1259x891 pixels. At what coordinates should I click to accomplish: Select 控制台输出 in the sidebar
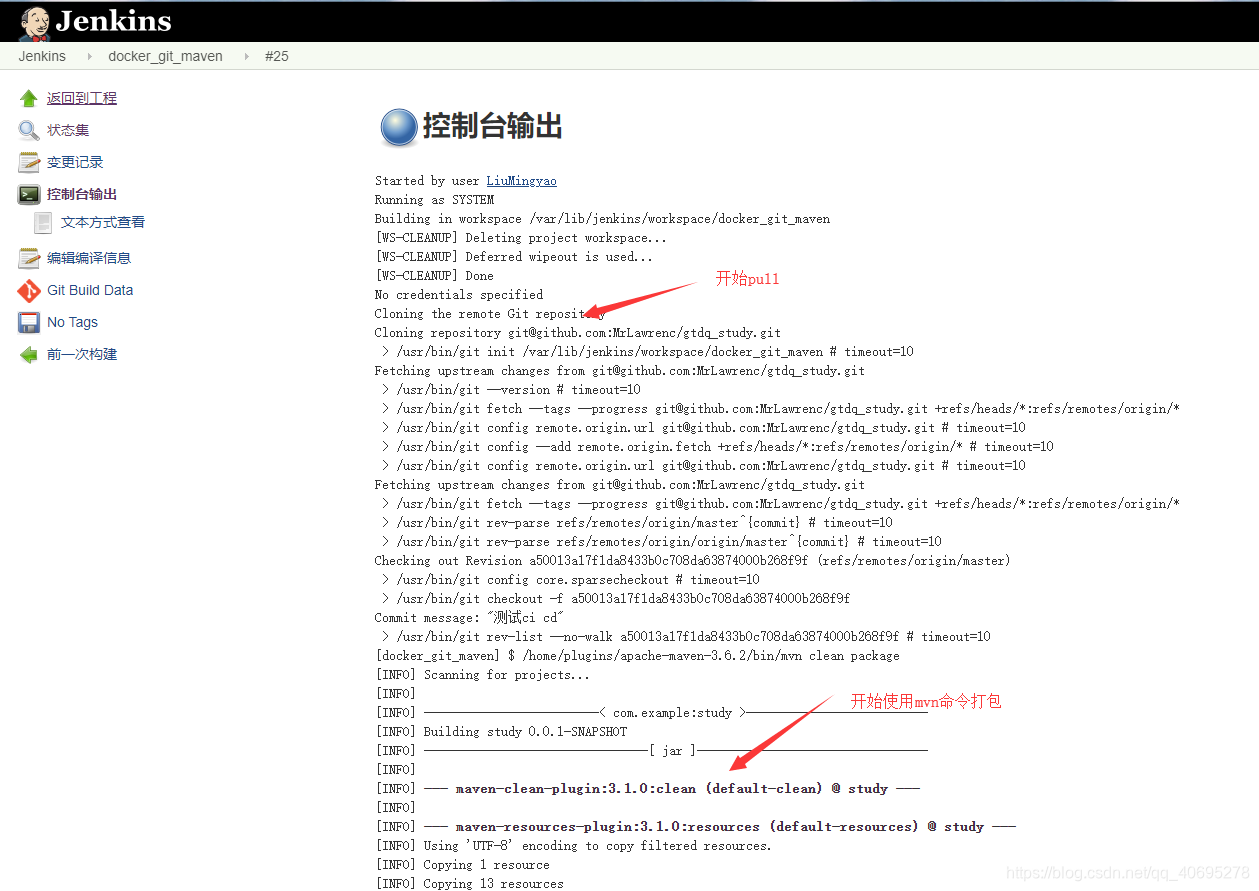(x=82, y=194)
